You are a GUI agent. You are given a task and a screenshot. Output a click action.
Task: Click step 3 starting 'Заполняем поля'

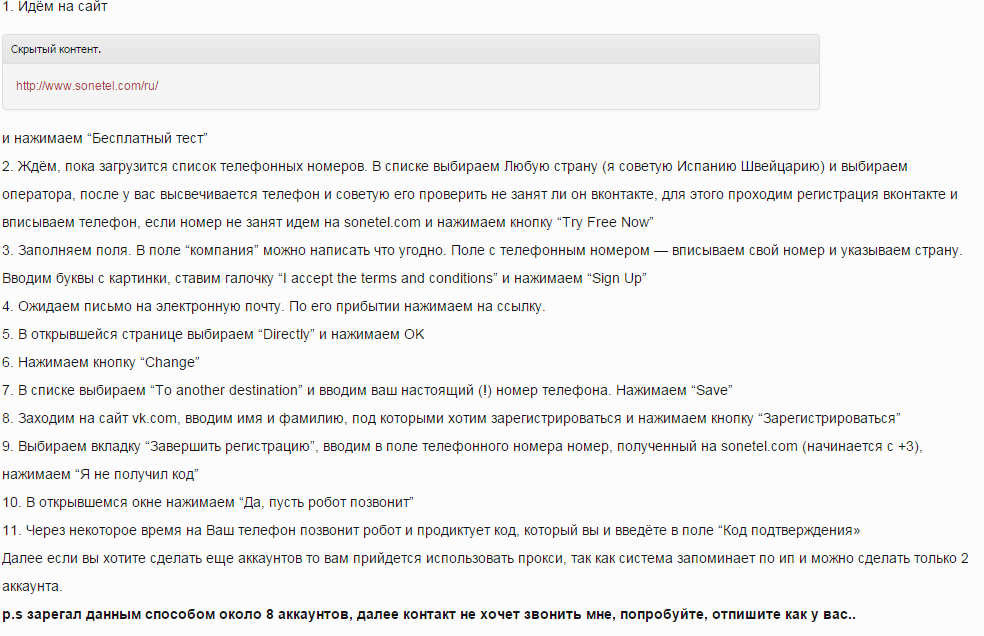click(482, 264)
